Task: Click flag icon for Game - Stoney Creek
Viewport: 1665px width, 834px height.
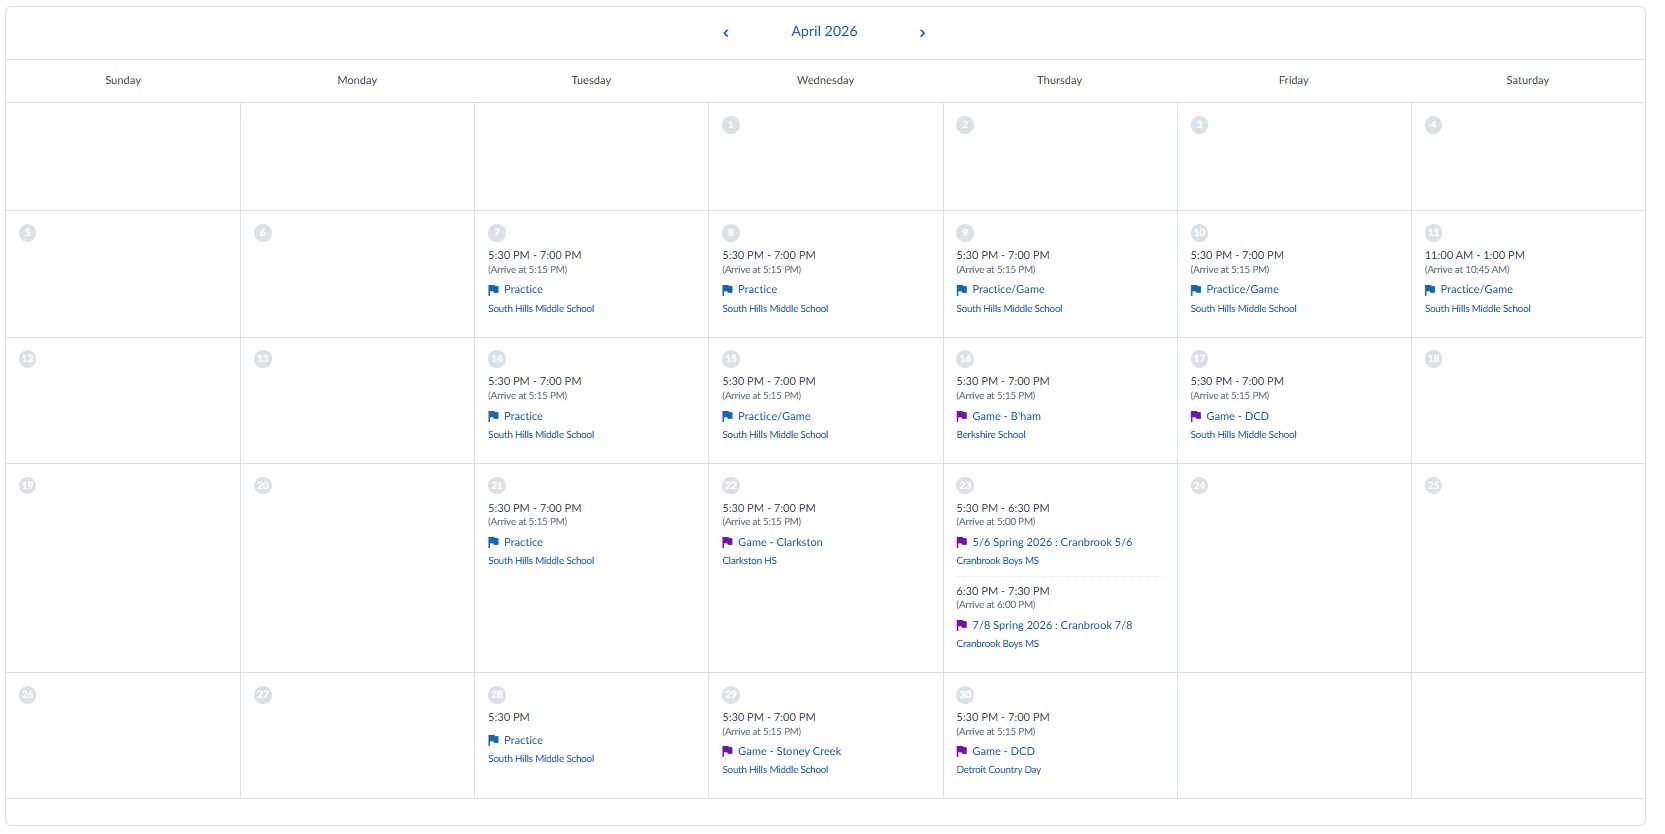Action: point(727,751)
